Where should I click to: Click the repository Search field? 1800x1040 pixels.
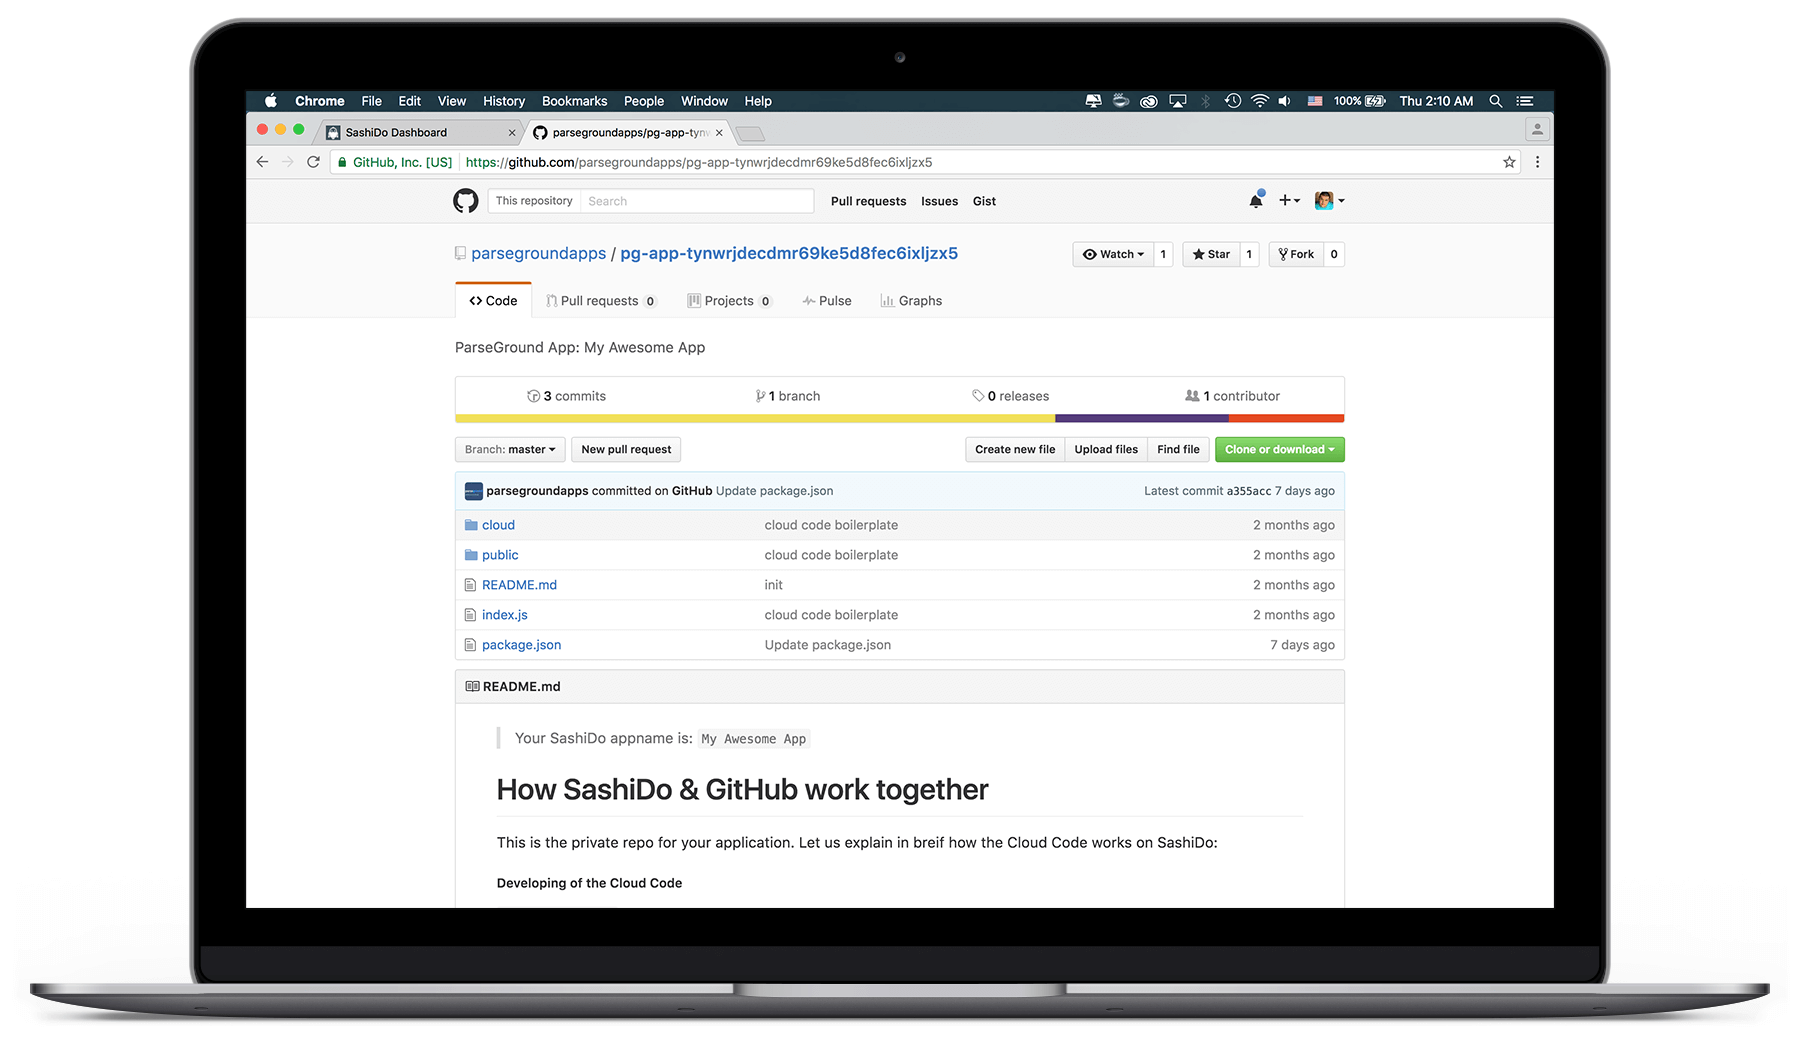pos(697,201)
